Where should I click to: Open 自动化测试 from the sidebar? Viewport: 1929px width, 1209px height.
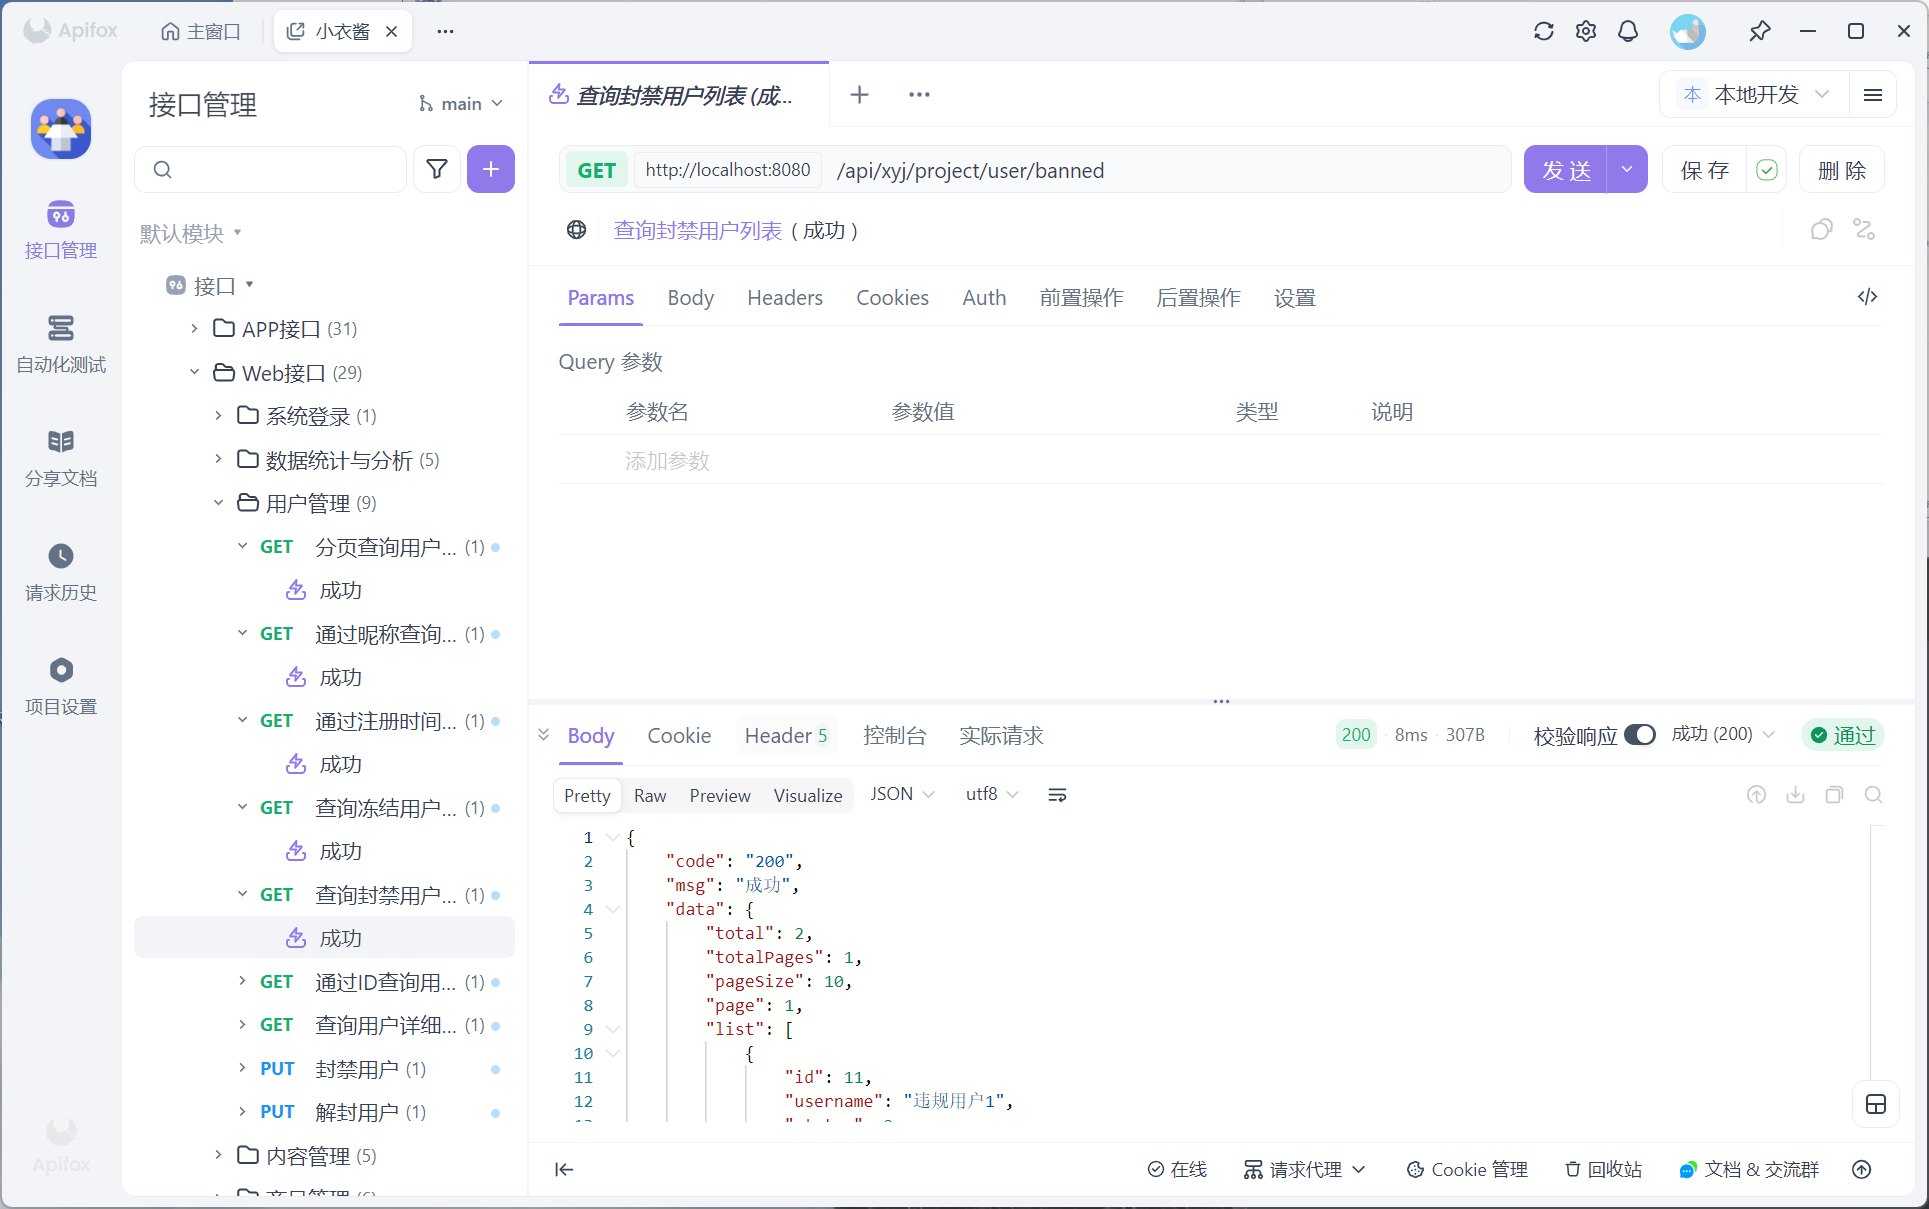[61, 343]
